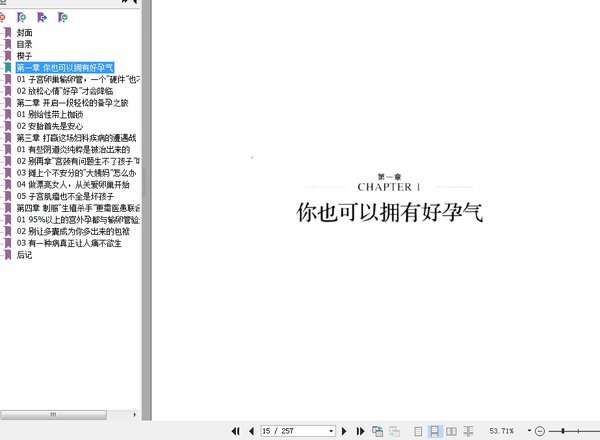Click the bookmark panel horizontal scrollbar

pos(54,415)
